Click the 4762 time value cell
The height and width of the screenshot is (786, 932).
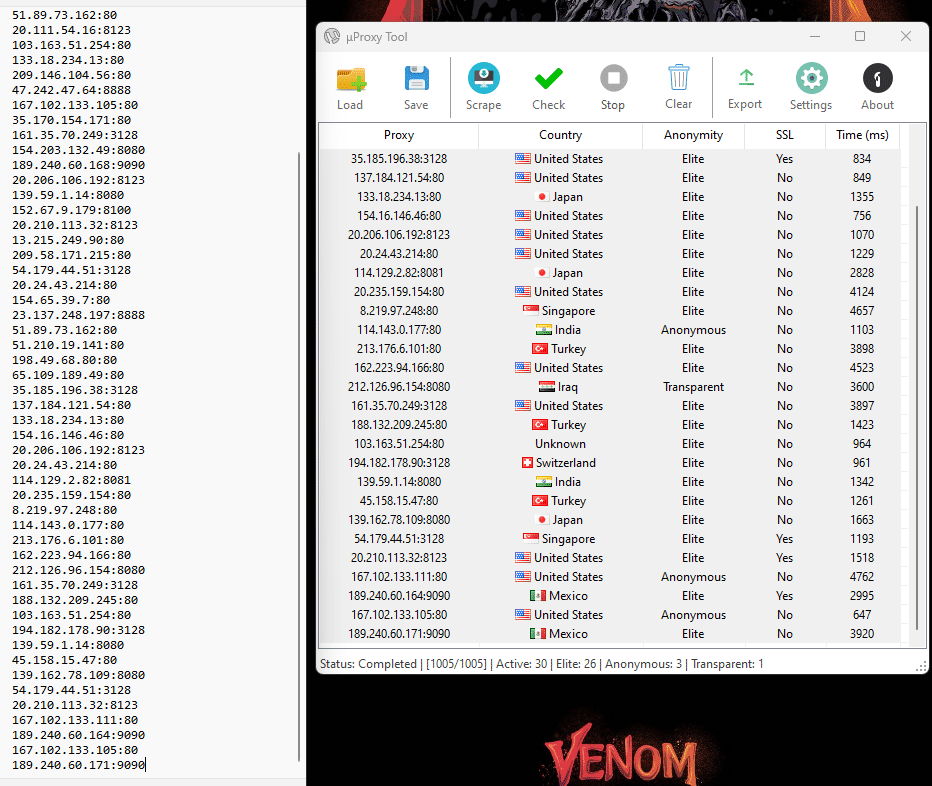point(862,577)
